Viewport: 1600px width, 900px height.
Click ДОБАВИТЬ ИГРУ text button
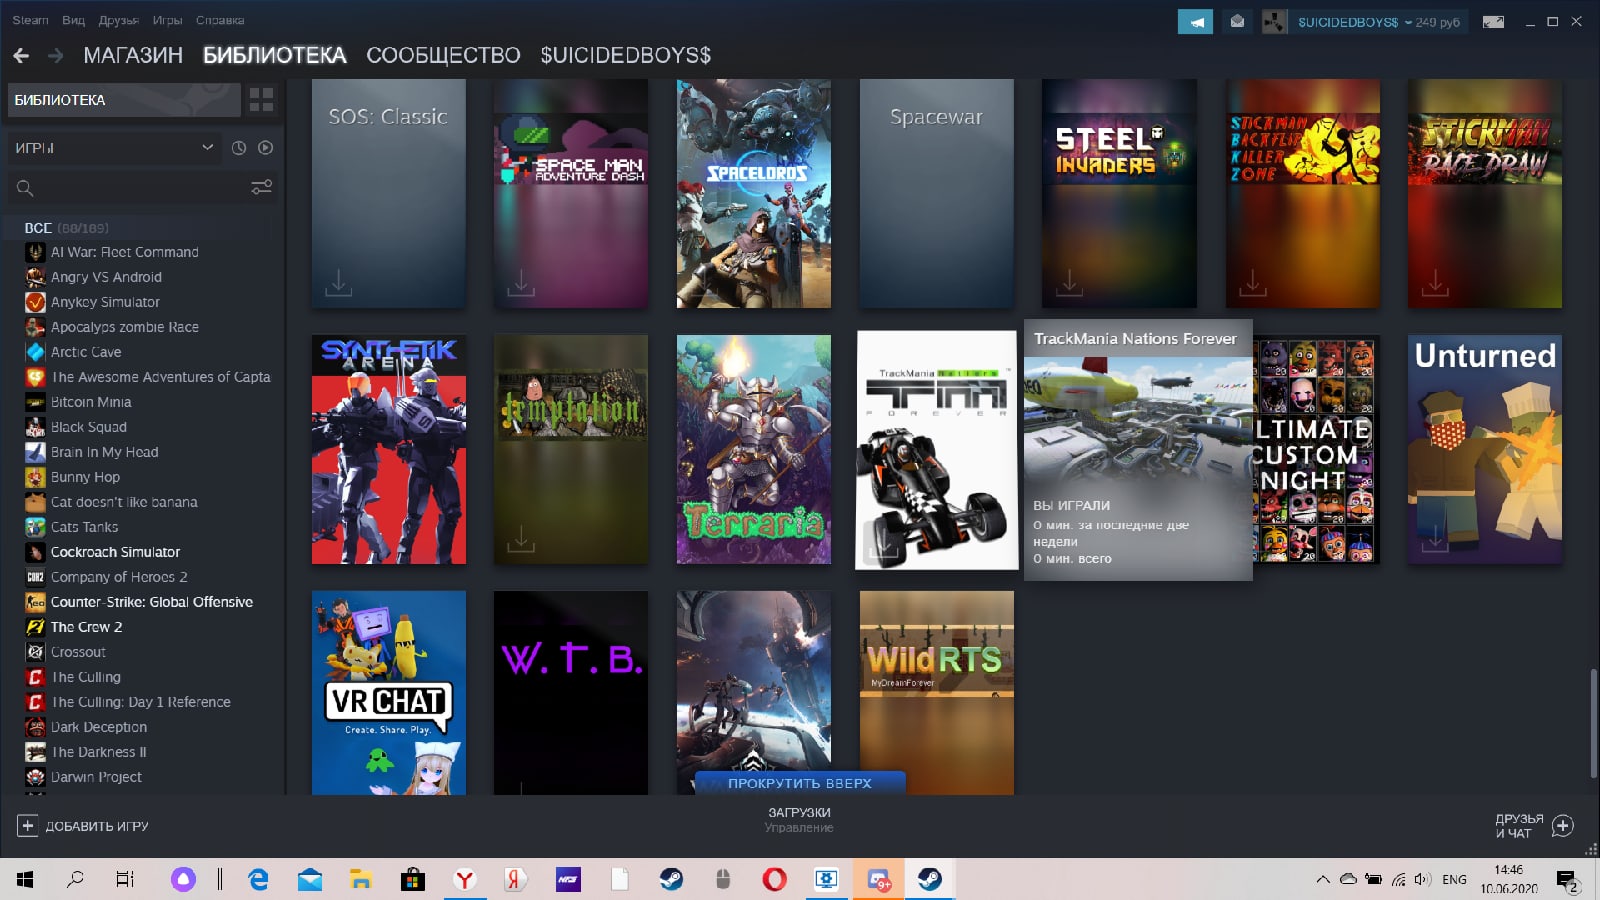[97, 826]
